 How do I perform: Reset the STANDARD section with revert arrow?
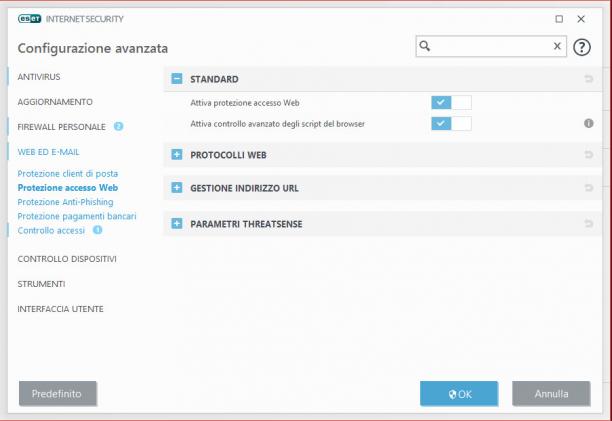click(589, 79)
